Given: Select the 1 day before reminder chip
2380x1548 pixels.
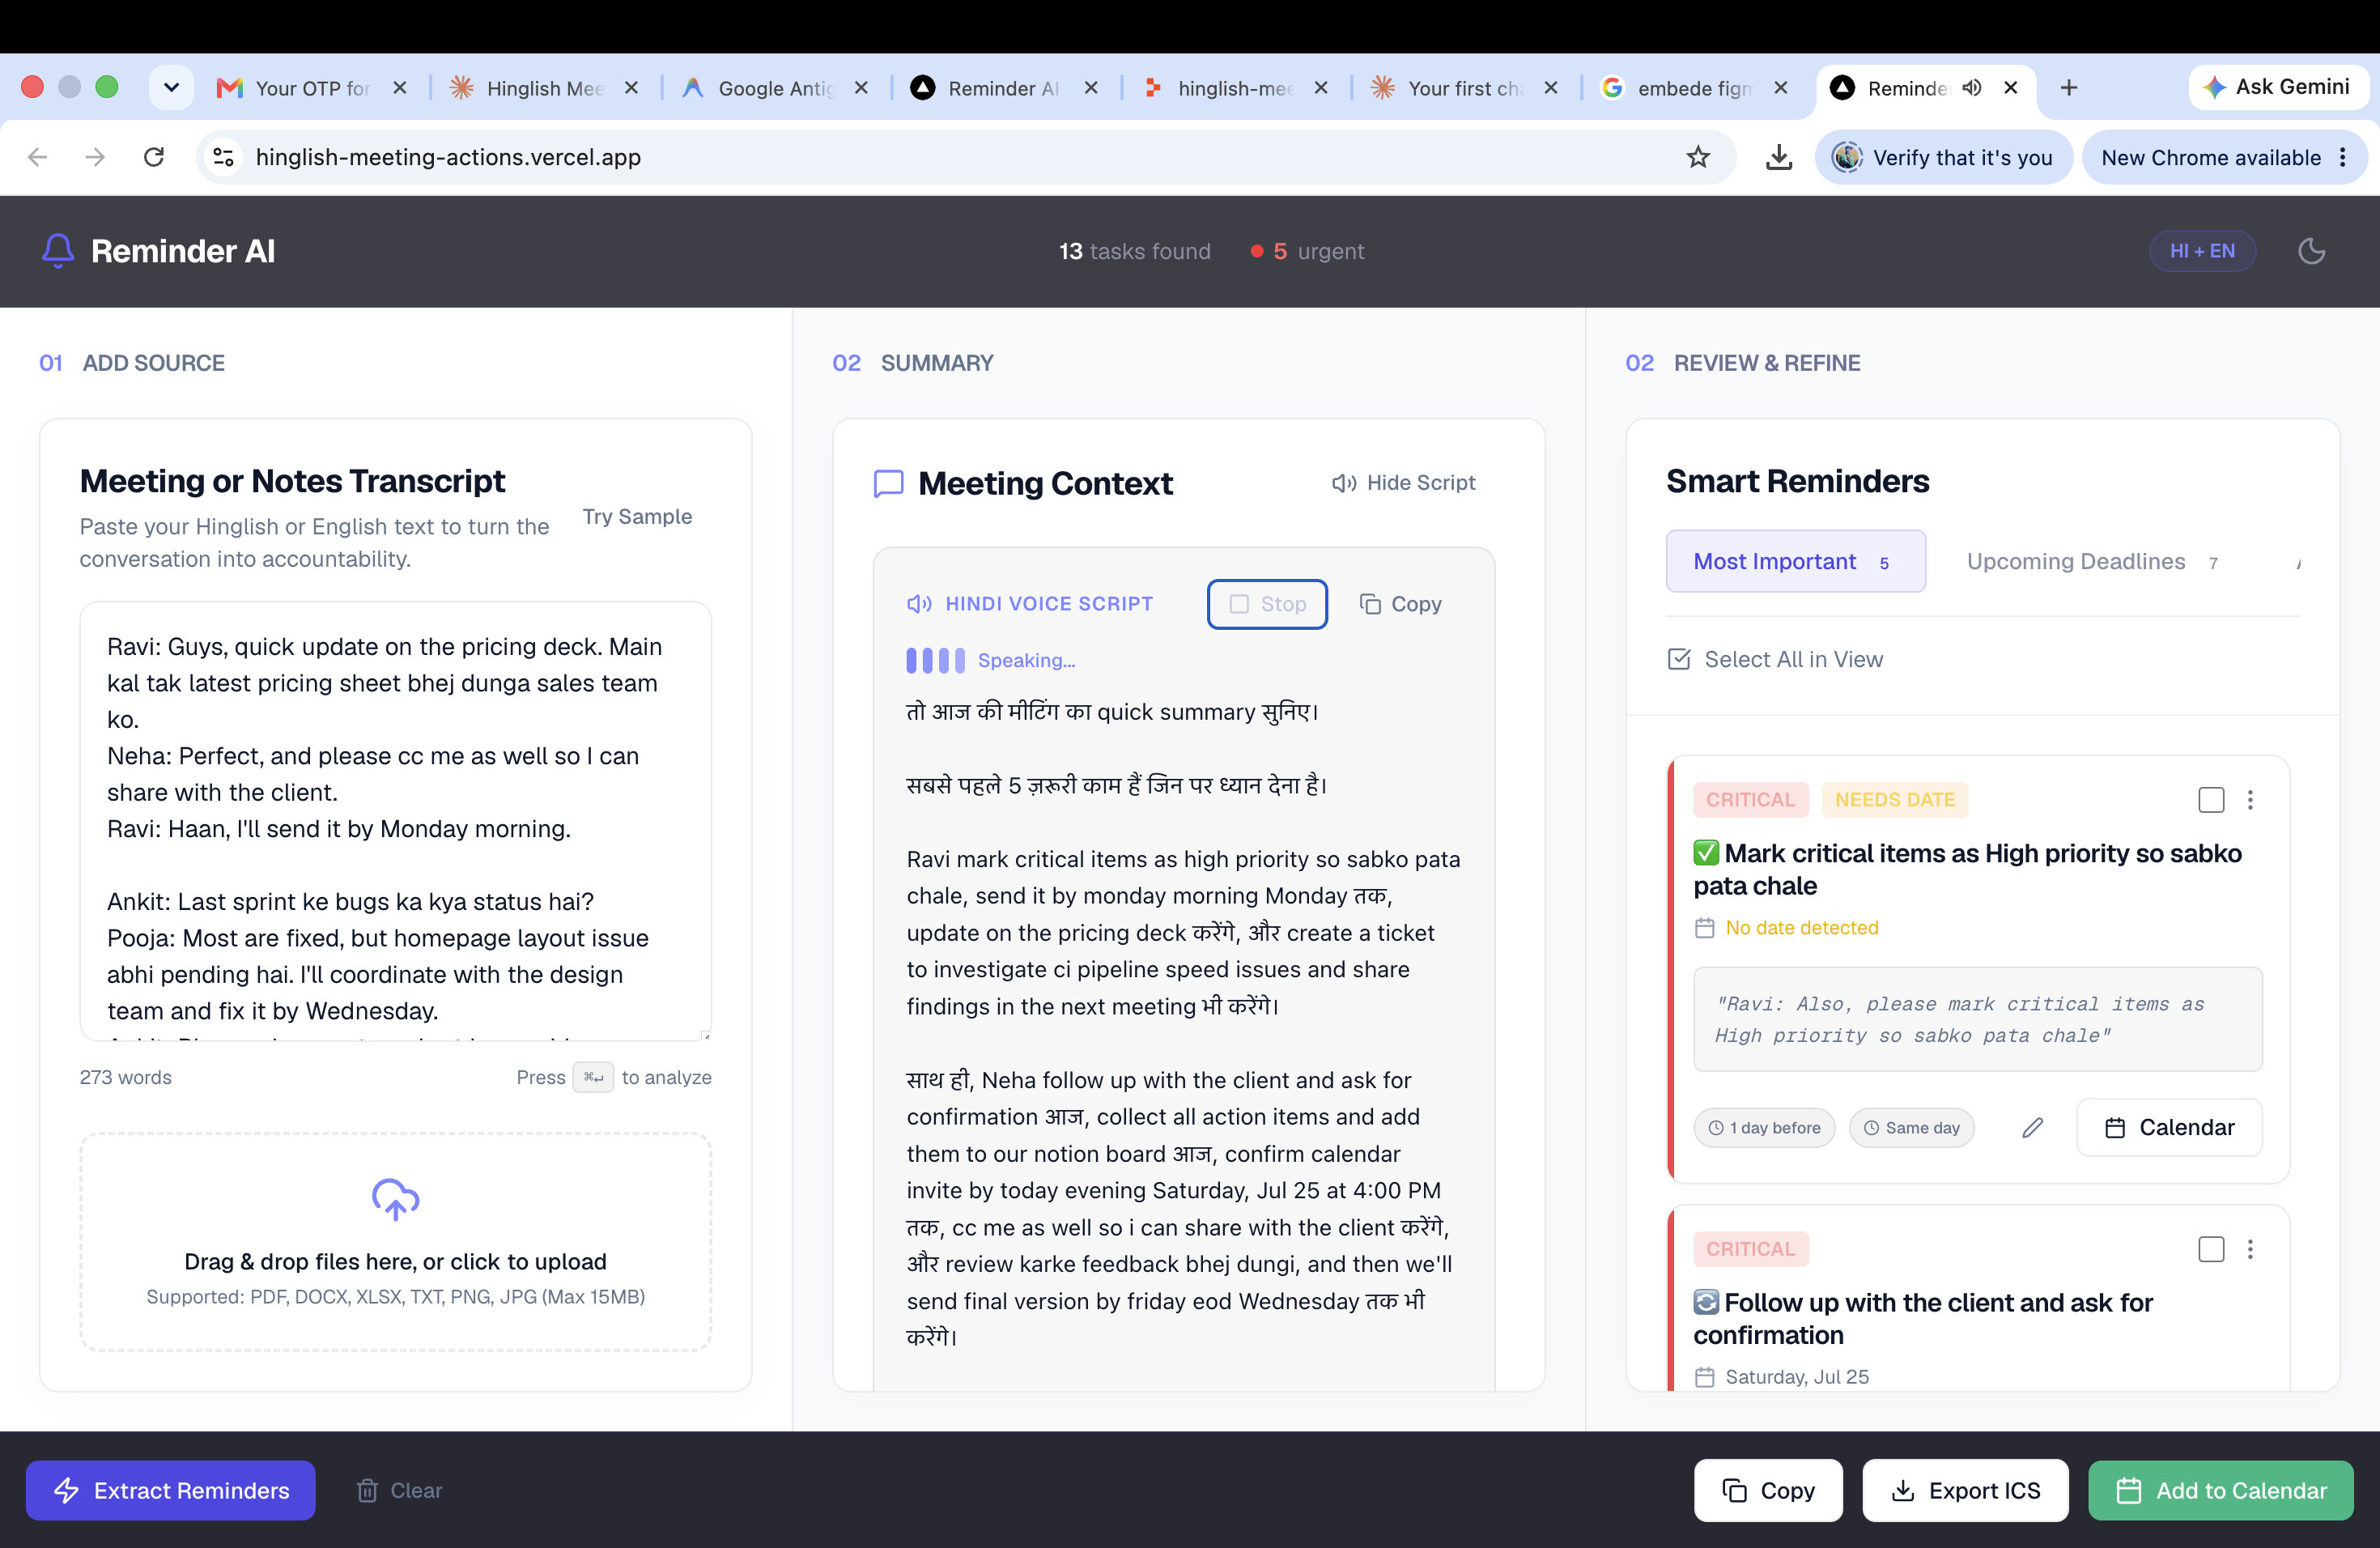Looking at the screenshot, I should pos(1764,1128).
